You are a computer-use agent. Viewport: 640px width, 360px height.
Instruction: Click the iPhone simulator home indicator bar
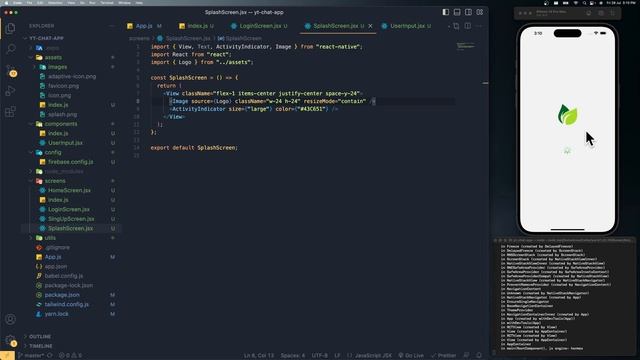(567, 229)
